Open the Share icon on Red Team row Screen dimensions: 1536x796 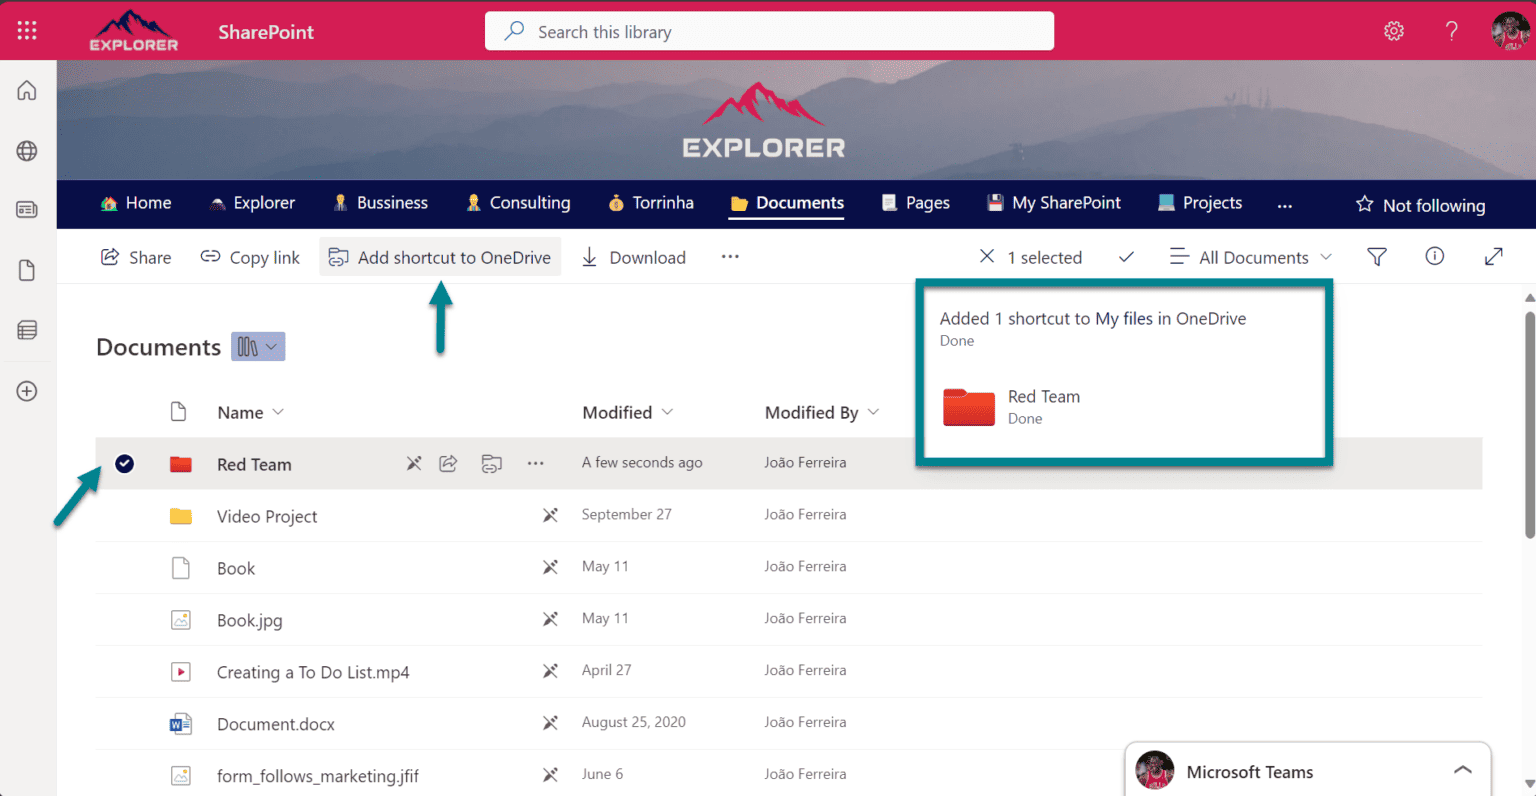448,463
